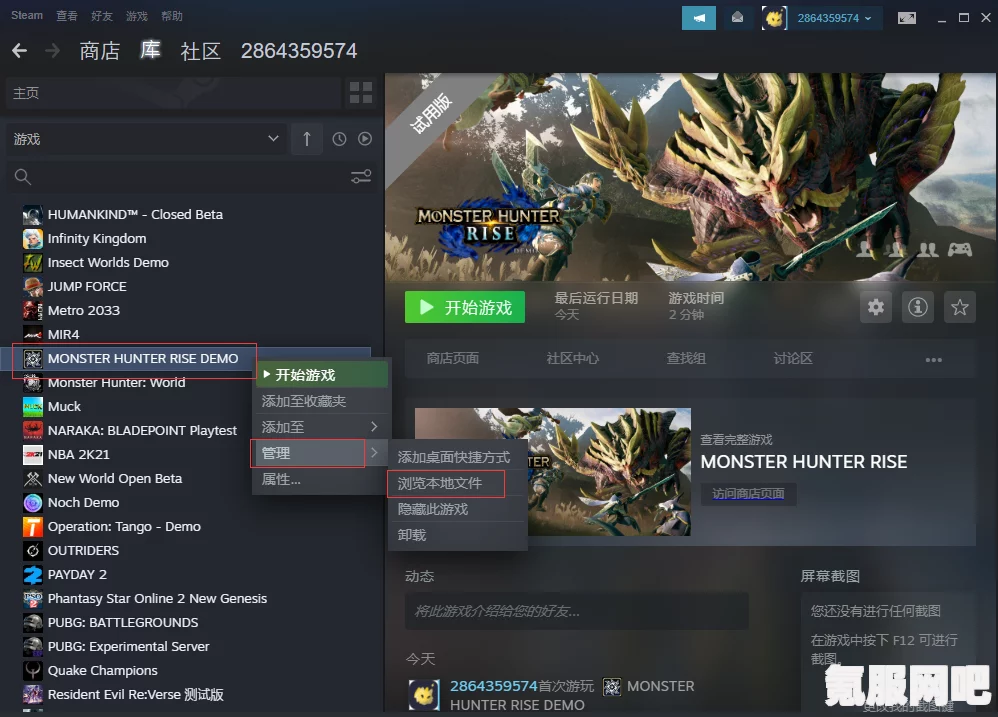Viewport: 998px width, 717px height.
Task: Open the 帮助 menu
Action: [172, 16]
